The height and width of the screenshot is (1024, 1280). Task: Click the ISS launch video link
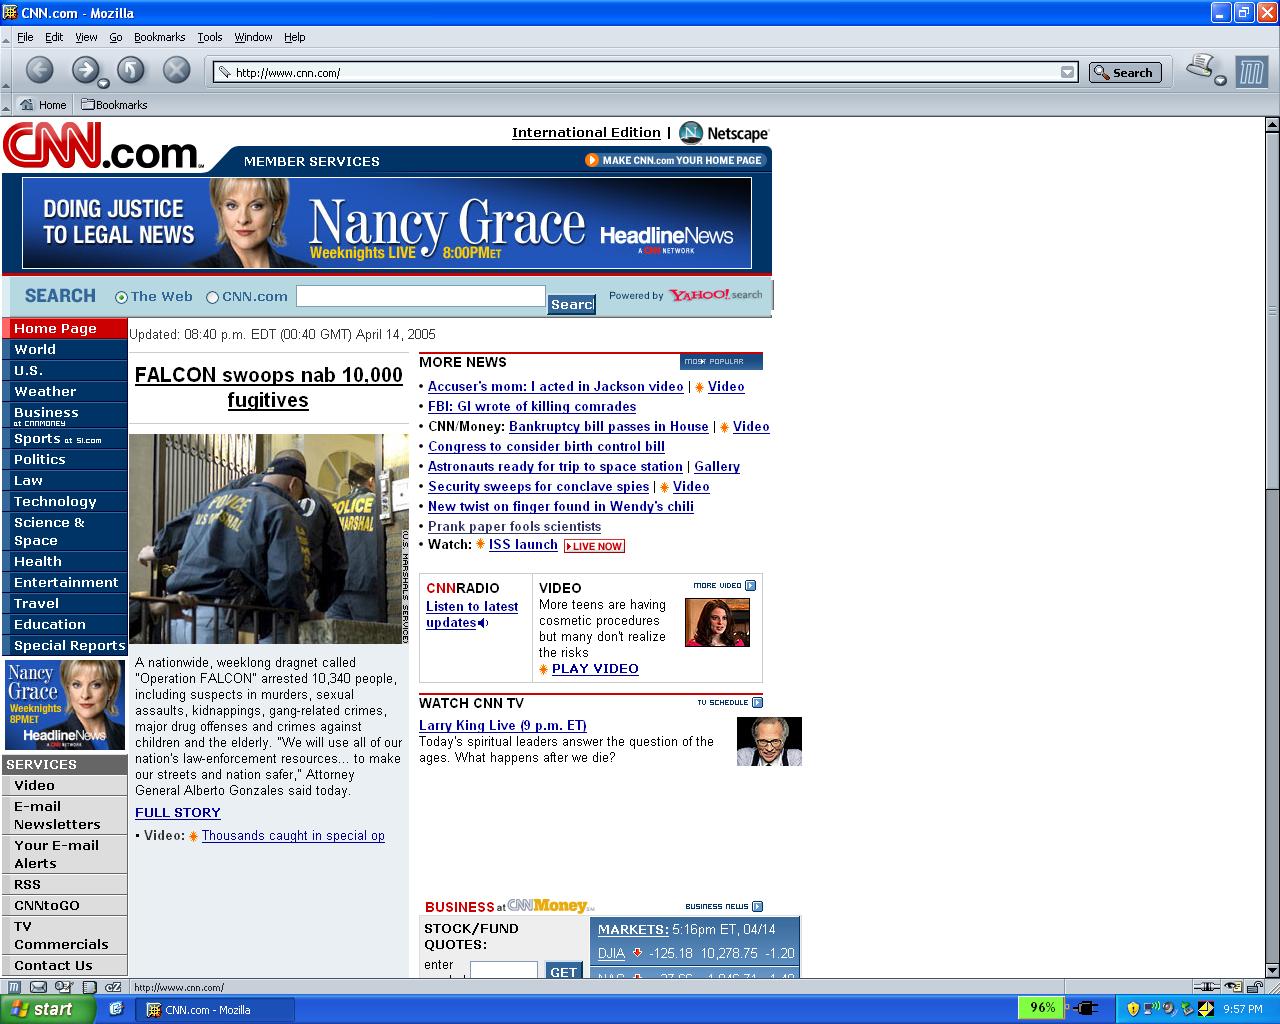click(x=523, y=544)
